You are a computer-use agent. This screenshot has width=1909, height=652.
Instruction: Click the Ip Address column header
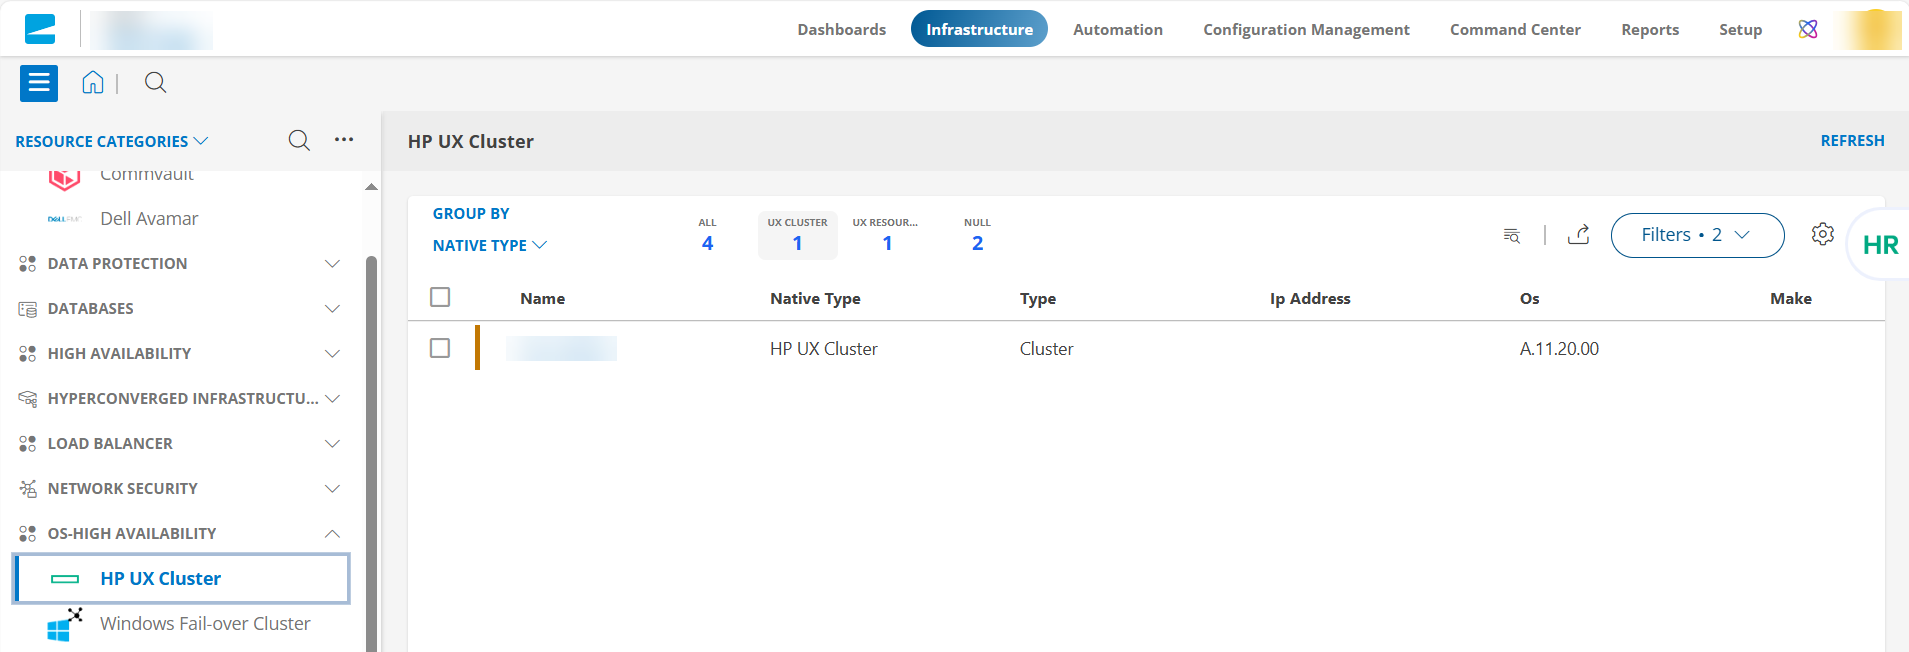click(1310, 298)
